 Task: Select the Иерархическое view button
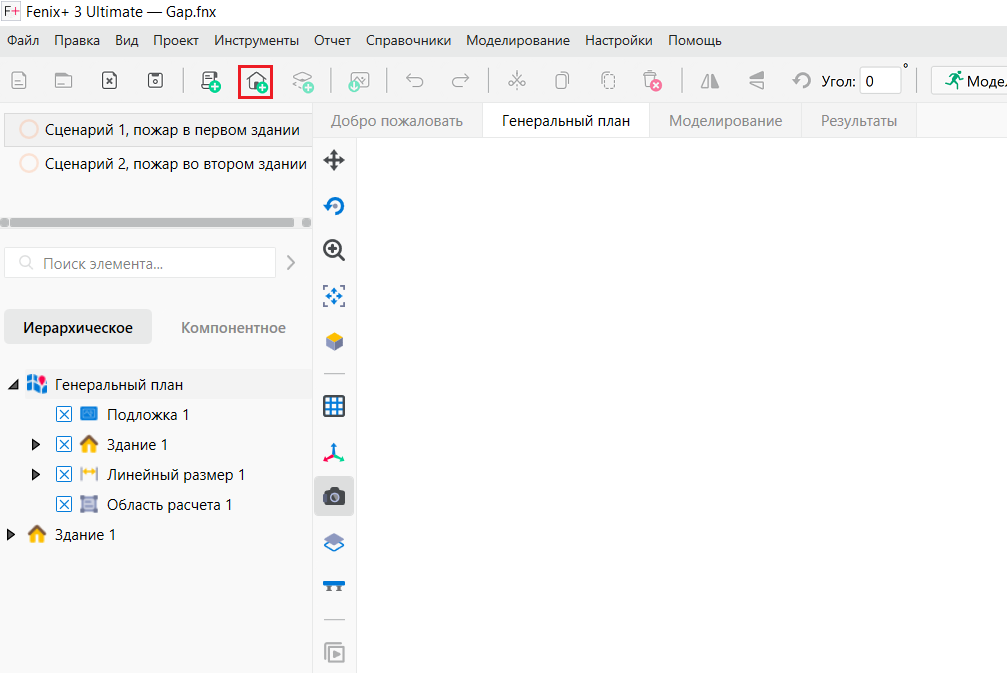tap(78, 328)
